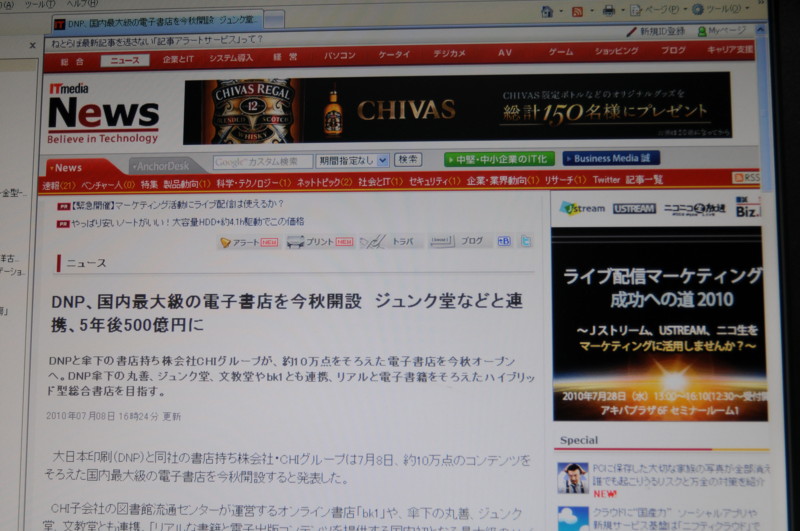Open ベンチャー人(0) category link
Screen dimensions: 800x531
click(108, 185)
